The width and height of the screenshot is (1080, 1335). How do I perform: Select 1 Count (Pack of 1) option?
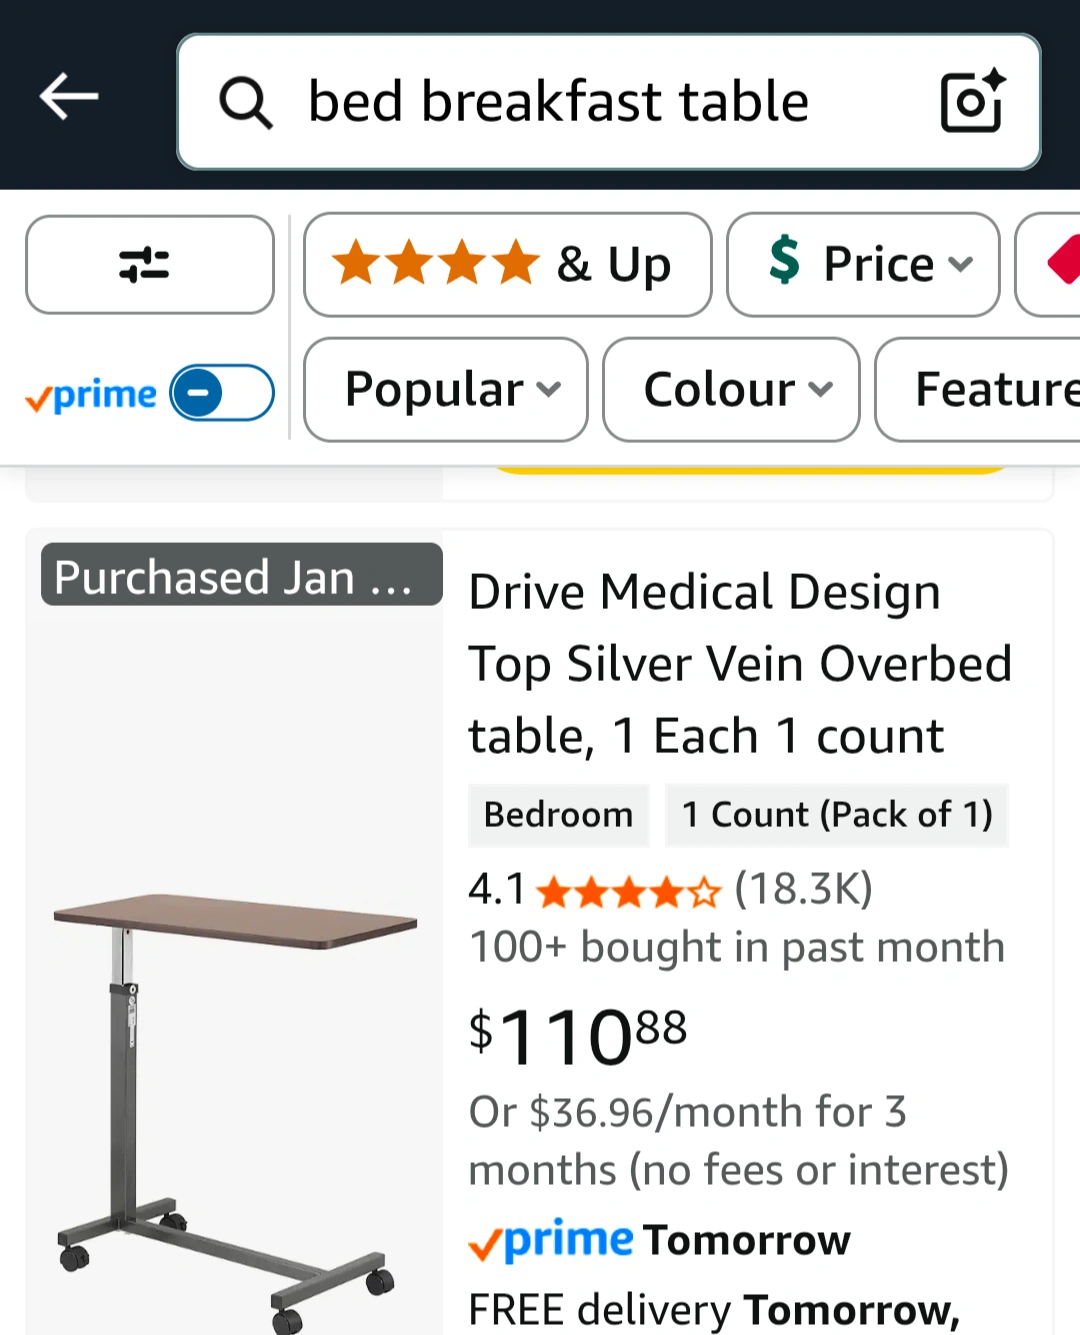[837, 815]
